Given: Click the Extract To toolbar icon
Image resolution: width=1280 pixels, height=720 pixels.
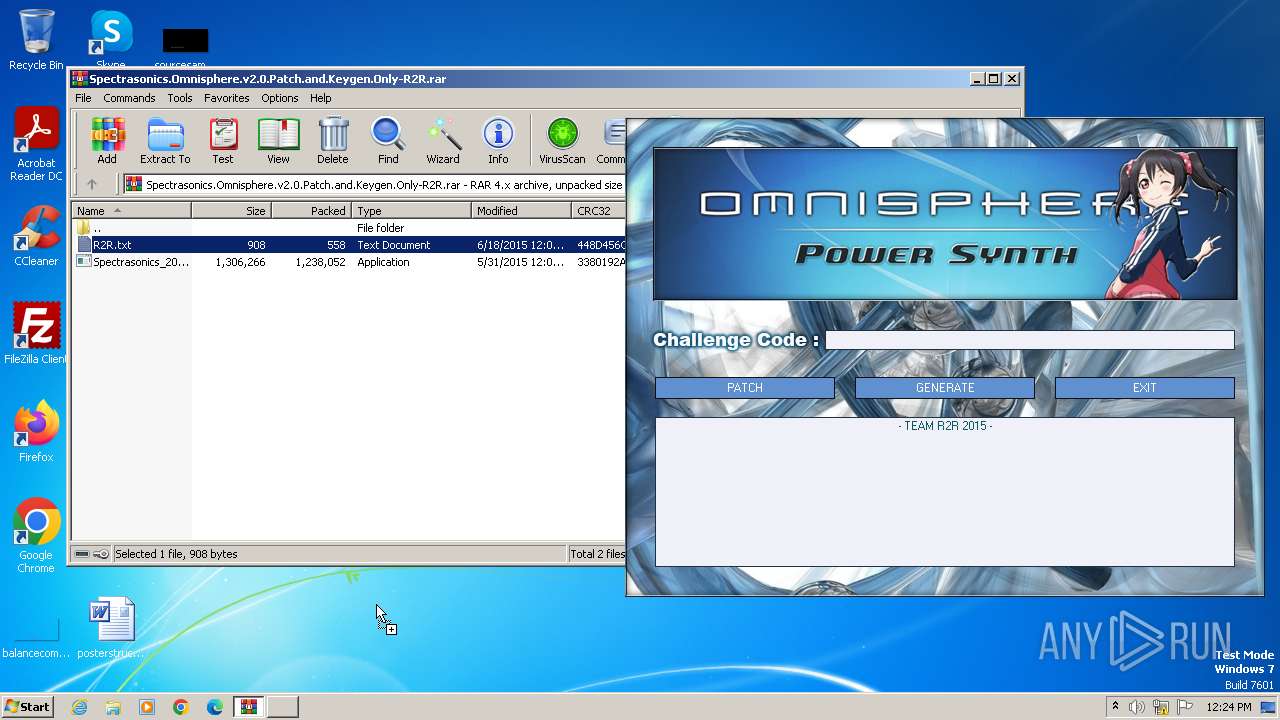Looking at the screenshot, I should coord(165,141).
